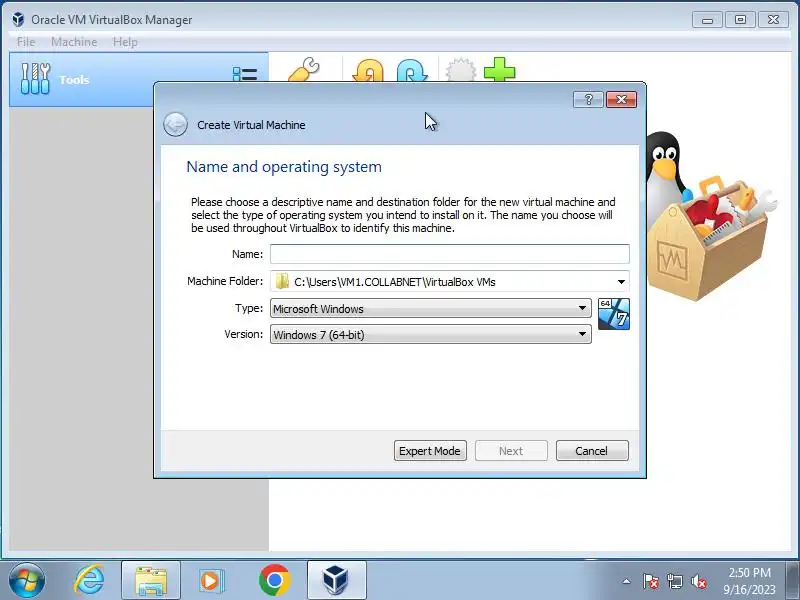This screenshot has width=800, height=600.
Task: Click the Add machine green plus icon
Action: tap(499, 69)
